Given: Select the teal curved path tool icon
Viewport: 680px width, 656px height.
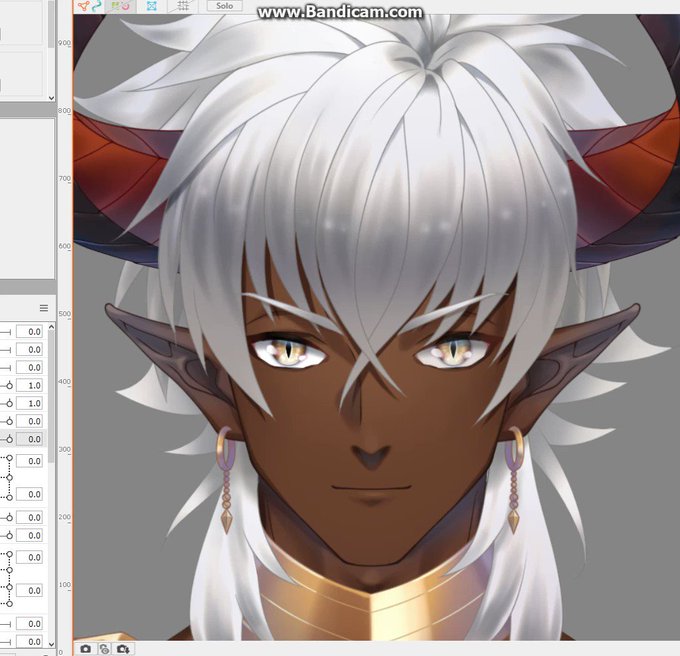Looking at the screenshot, I should (x=97, y=6).
